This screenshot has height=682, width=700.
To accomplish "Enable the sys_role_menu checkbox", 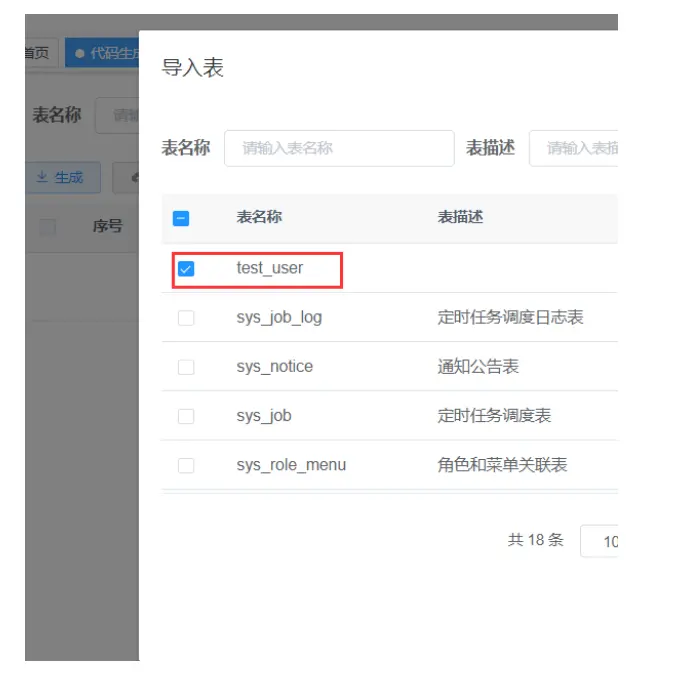I will [186, 465].
